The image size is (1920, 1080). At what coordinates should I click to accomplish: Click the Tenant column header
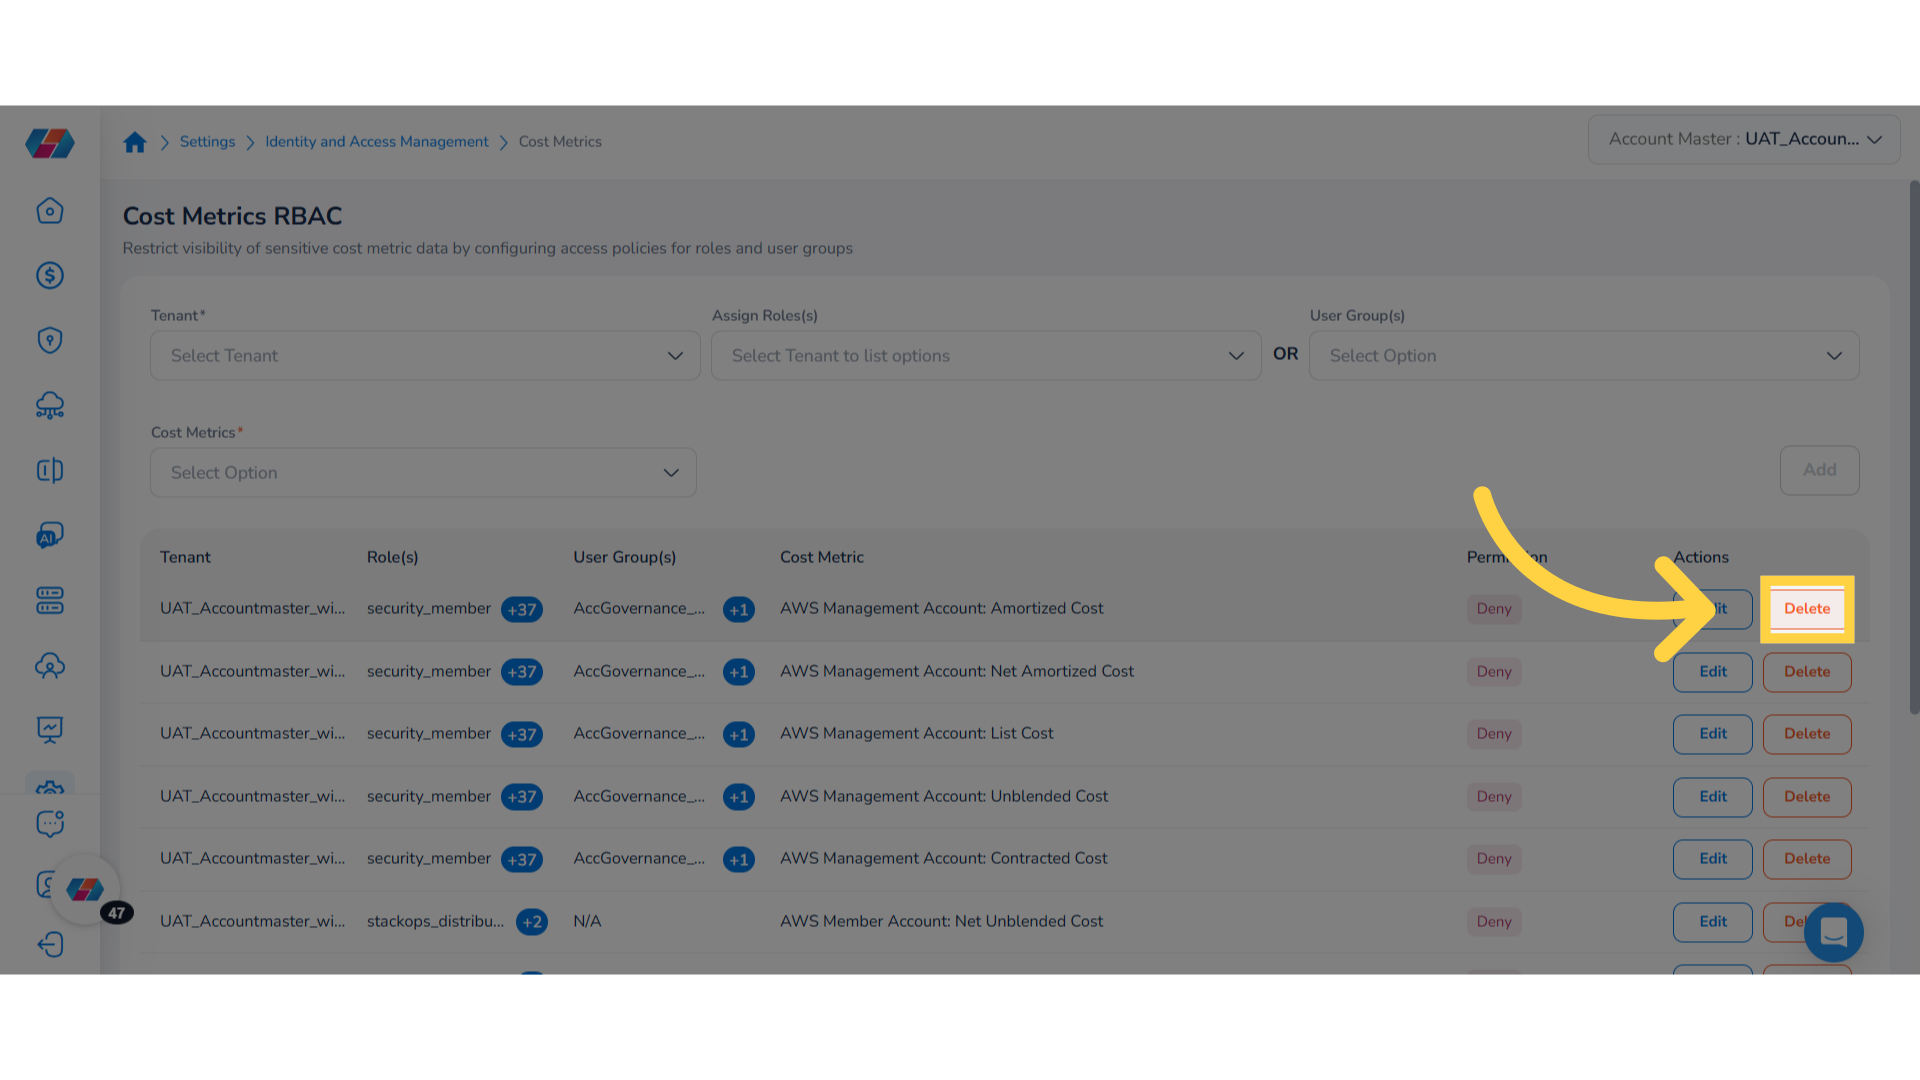click(185, 558)
